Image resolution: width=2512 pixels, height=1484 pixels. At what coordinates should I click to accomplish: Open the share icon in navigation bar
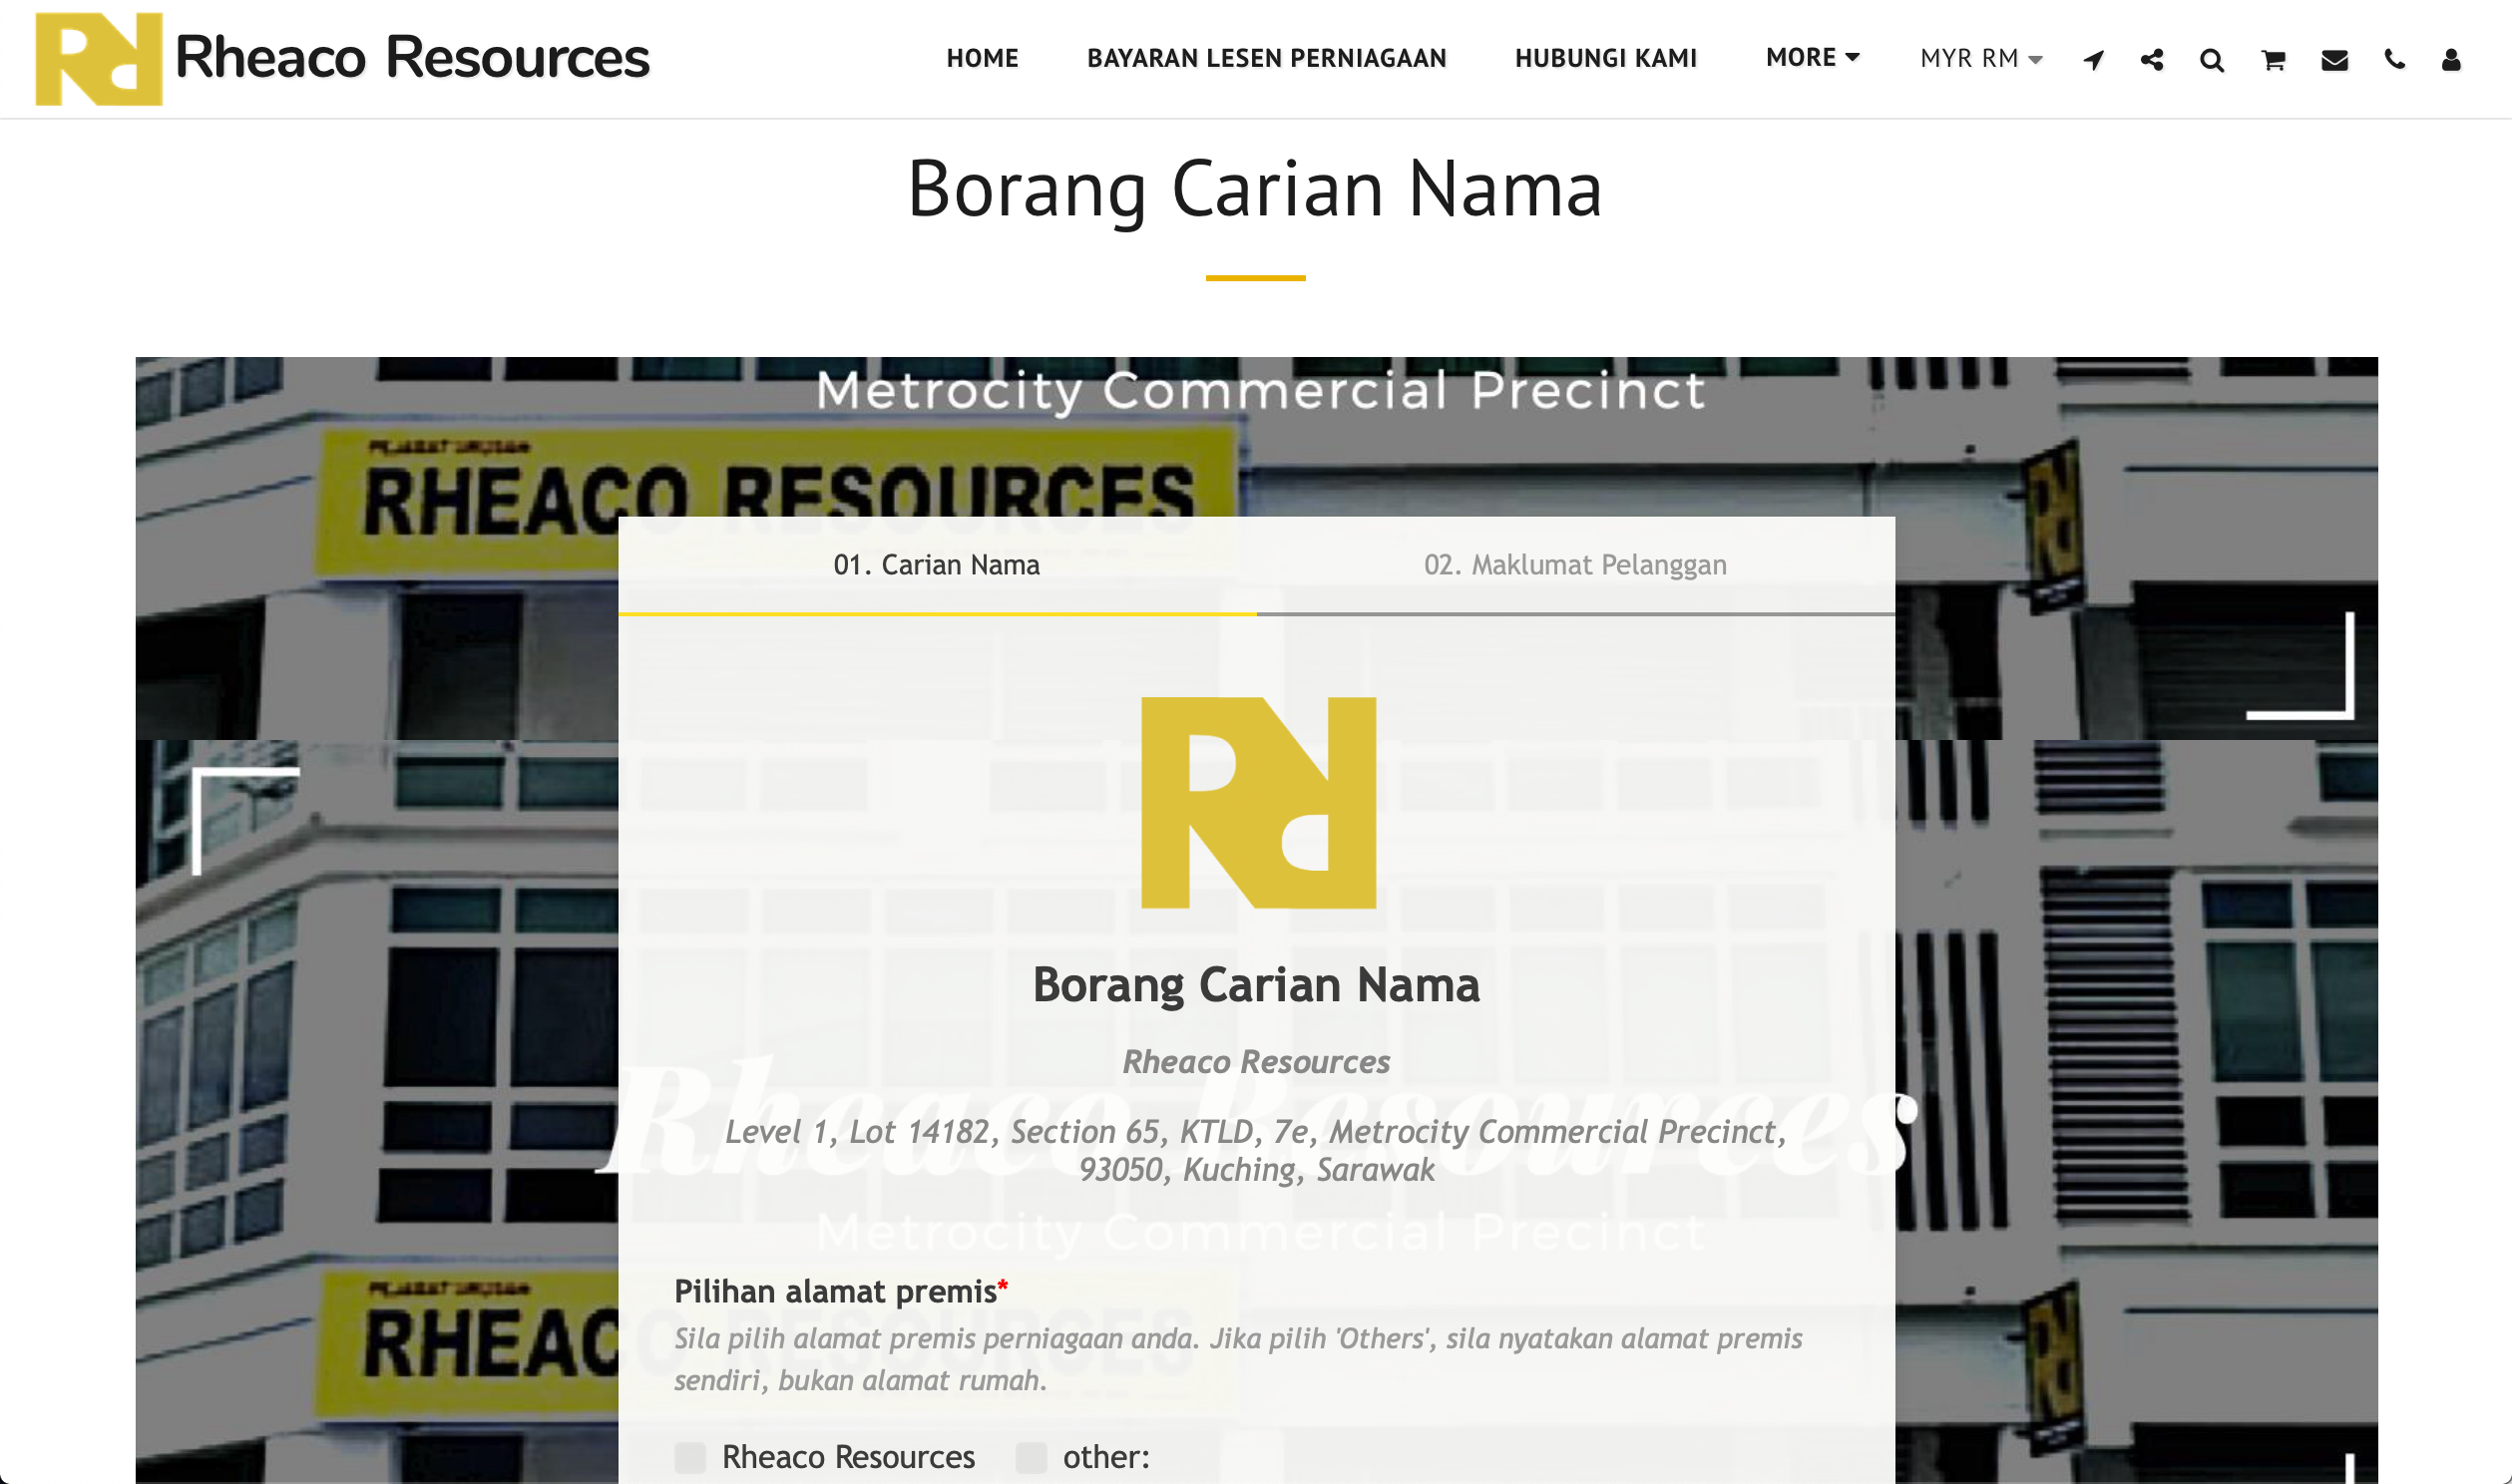pyautogui.click(x=2152, y=60)
